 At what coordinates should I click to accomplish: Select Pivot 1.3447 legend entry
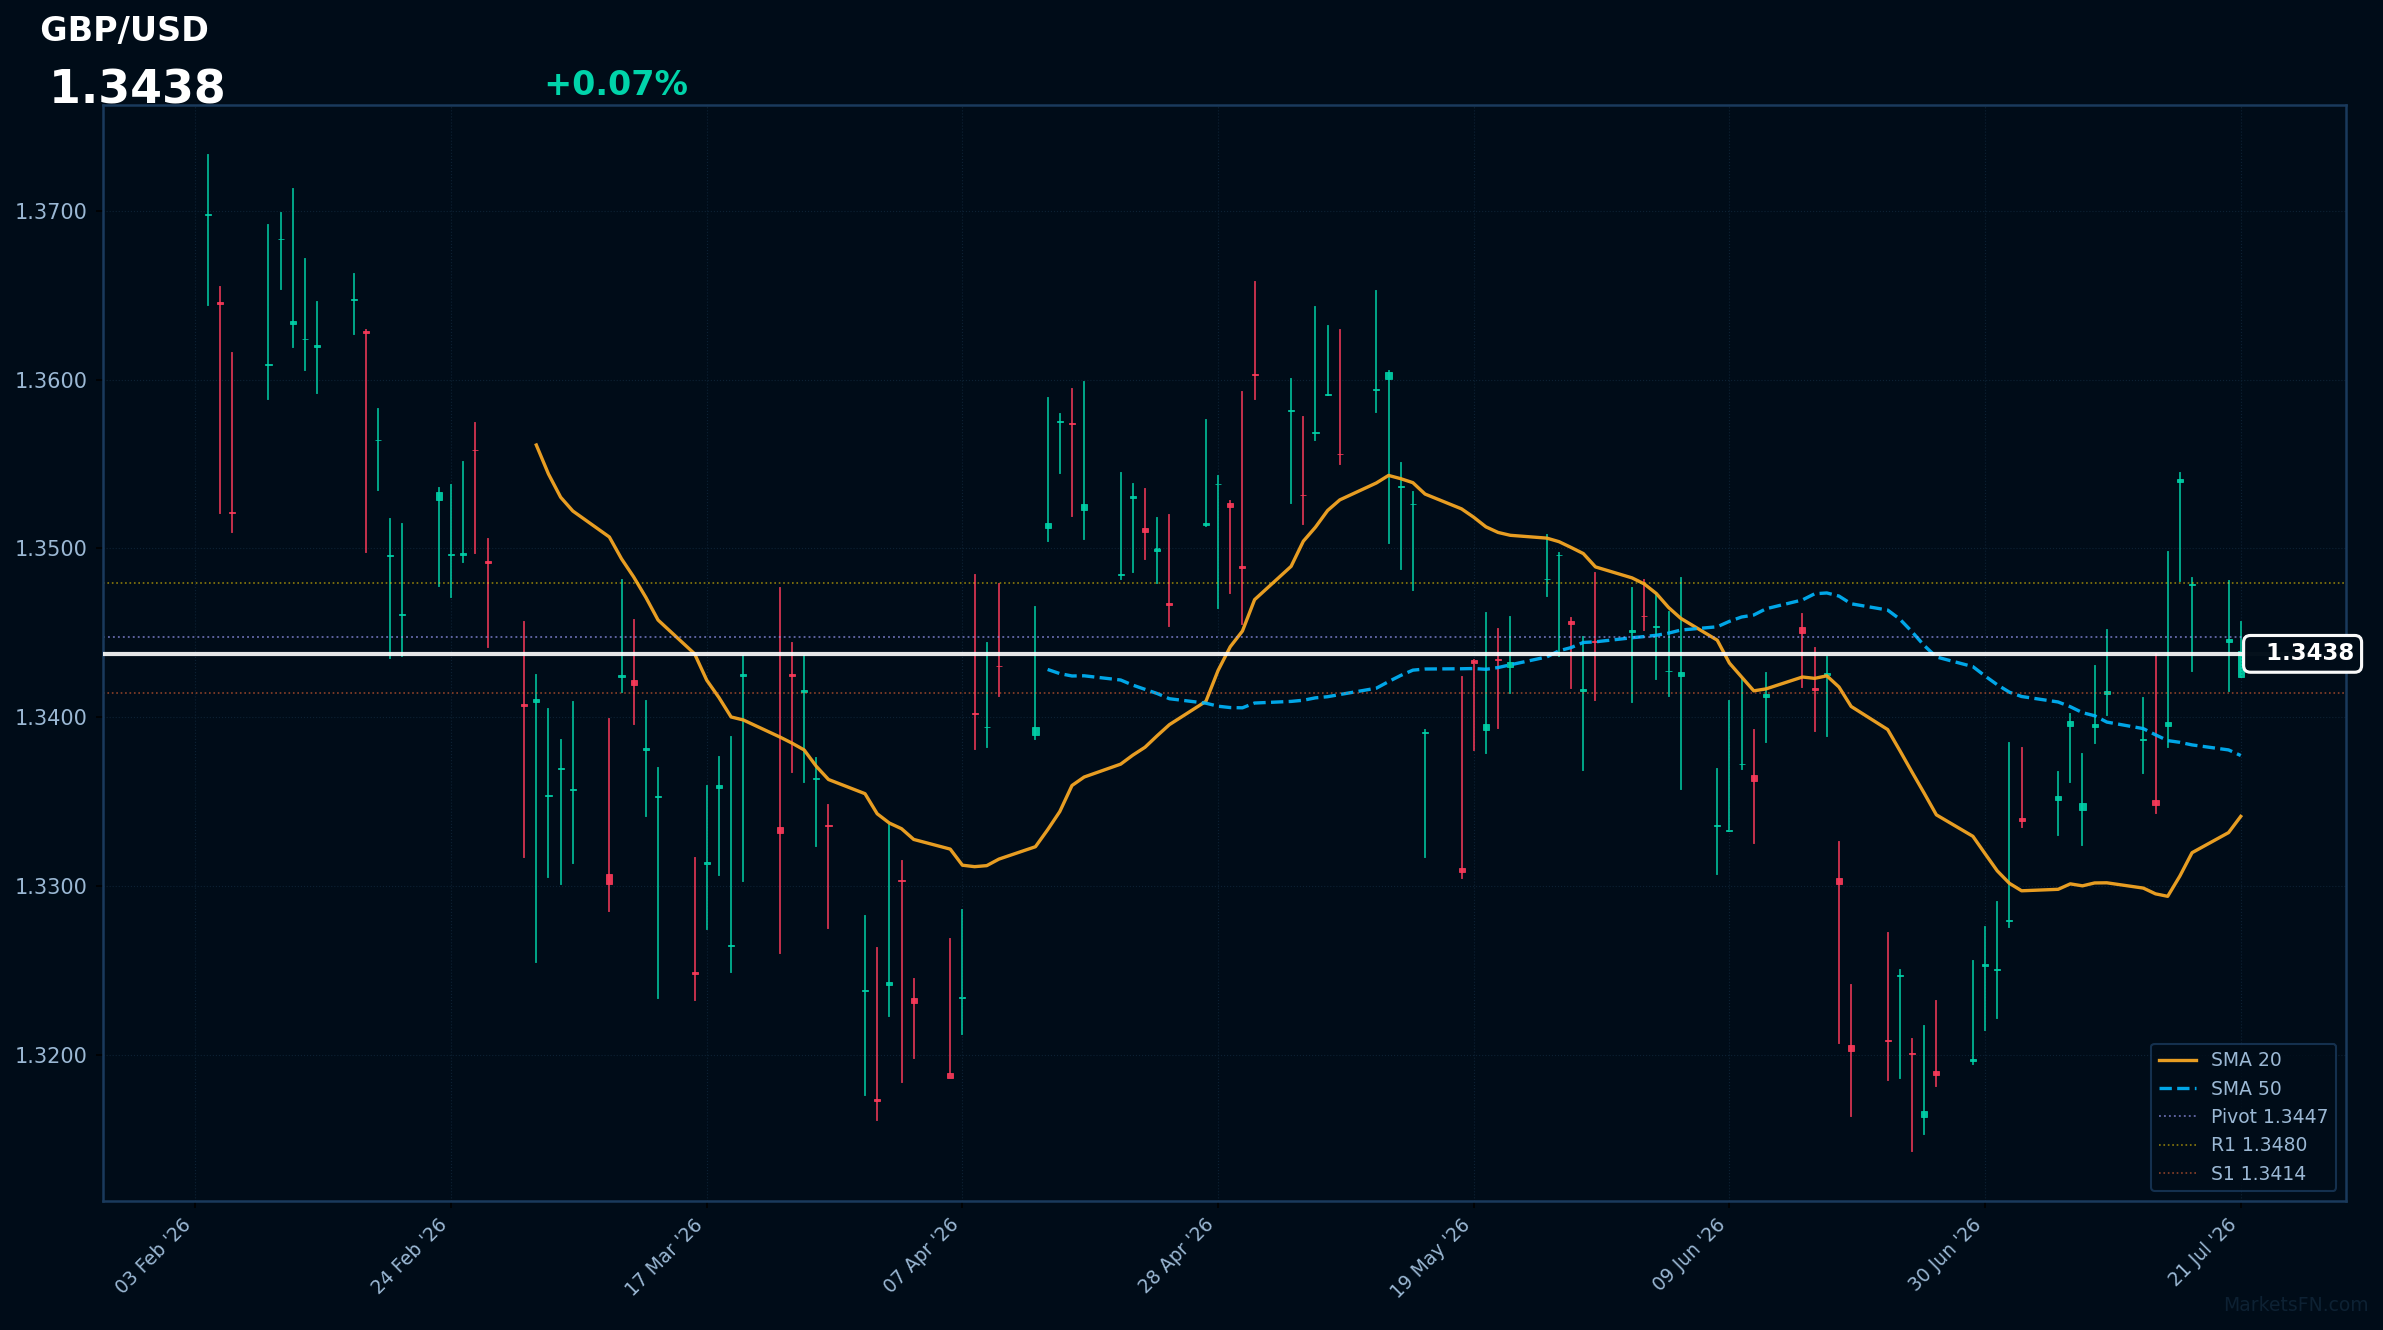(x=2245, y=1116)
